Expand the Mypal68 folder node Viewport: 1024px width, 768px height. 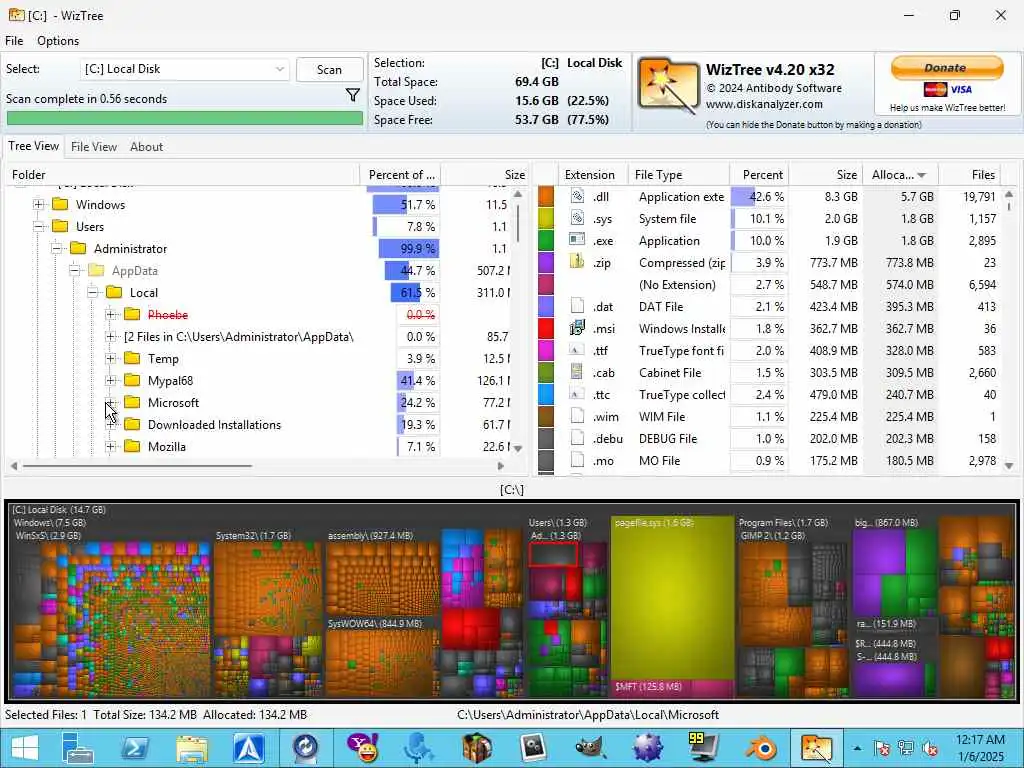click(110, 380)
